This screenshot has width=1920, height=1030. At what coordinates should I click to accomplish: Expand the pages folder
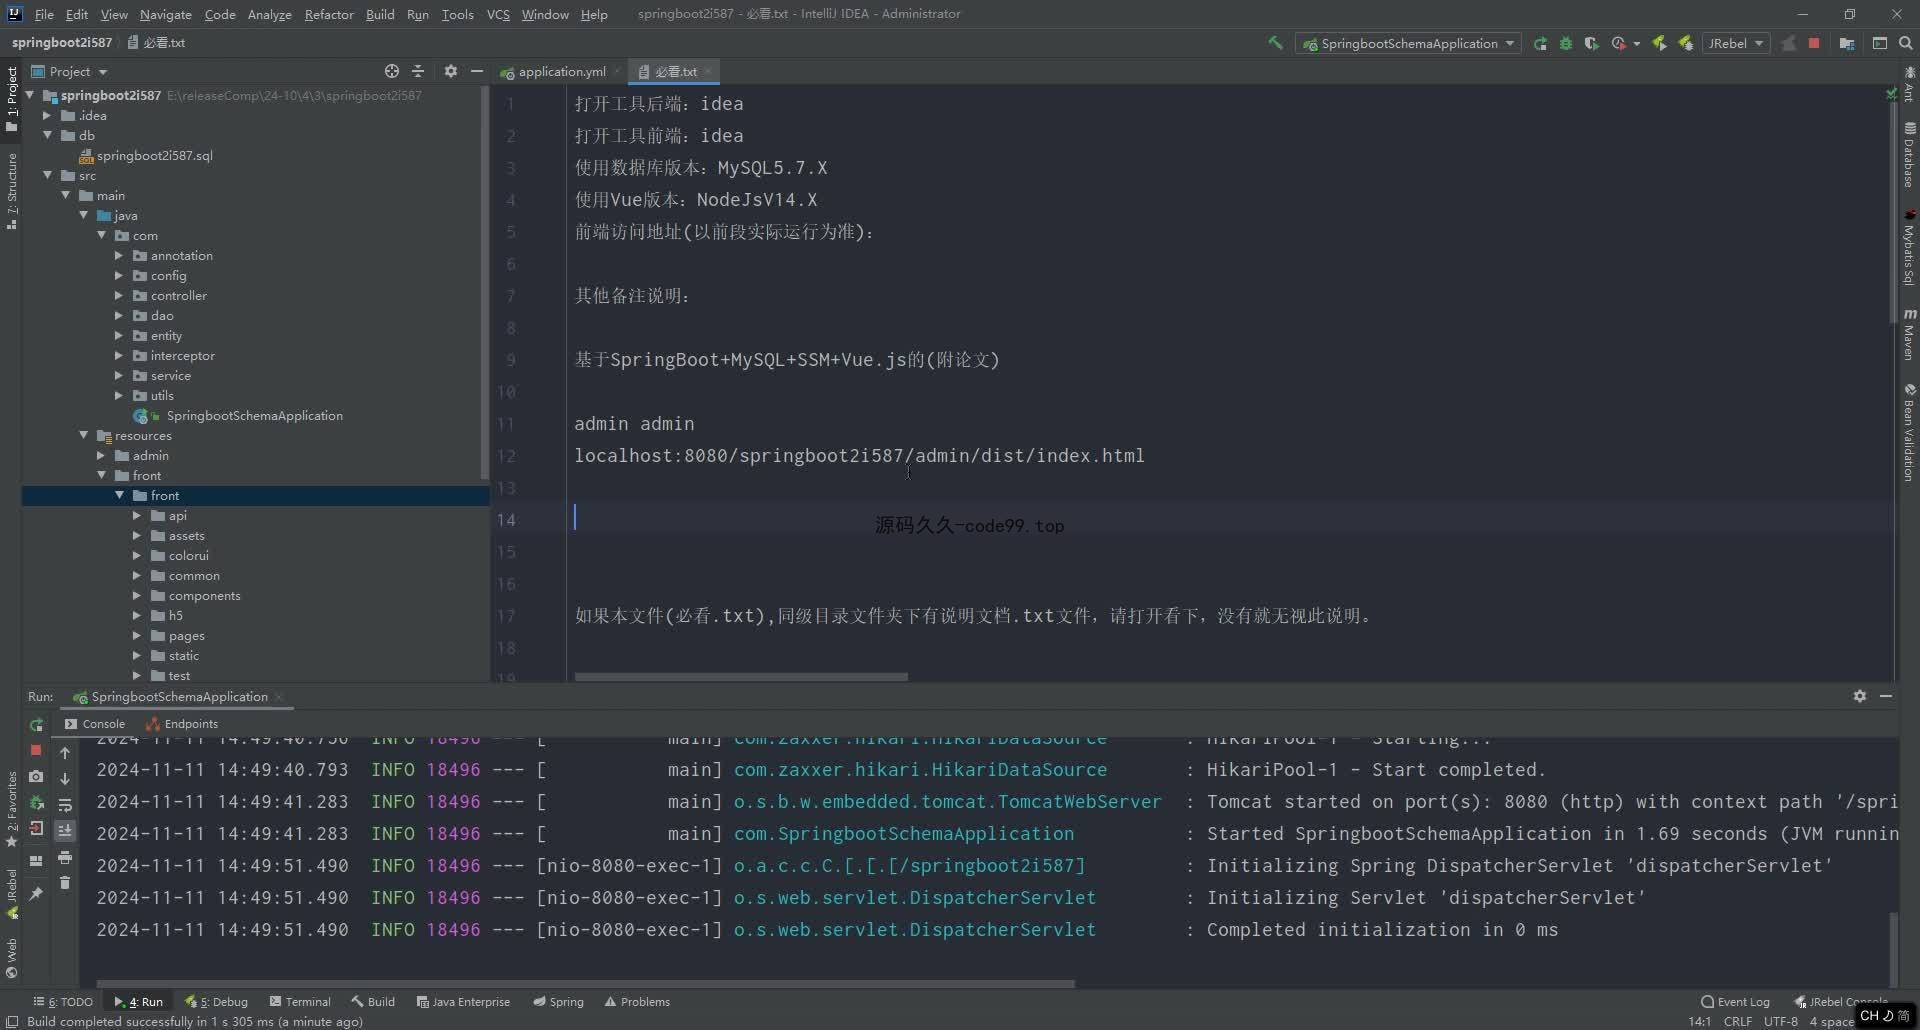[x=137, y=635]
